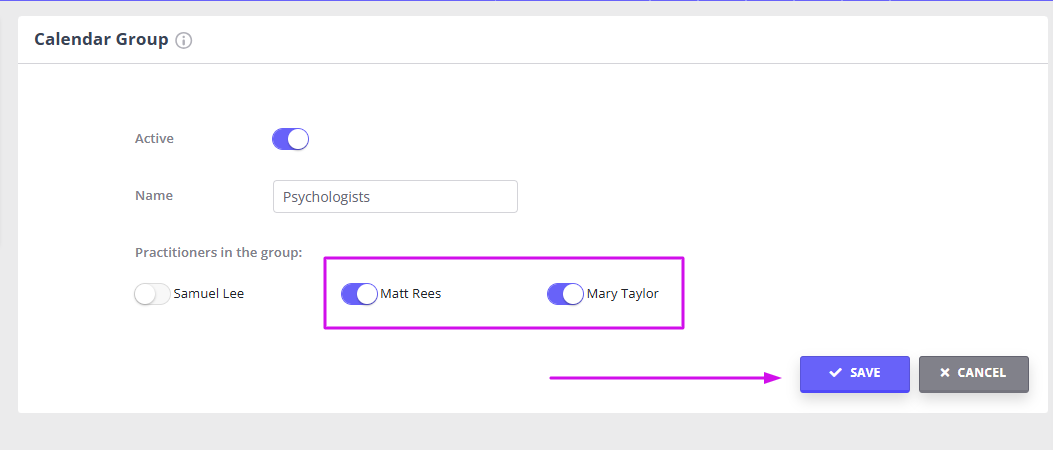
Task: Click the Name field label
Action: click(x=154, y=195)
